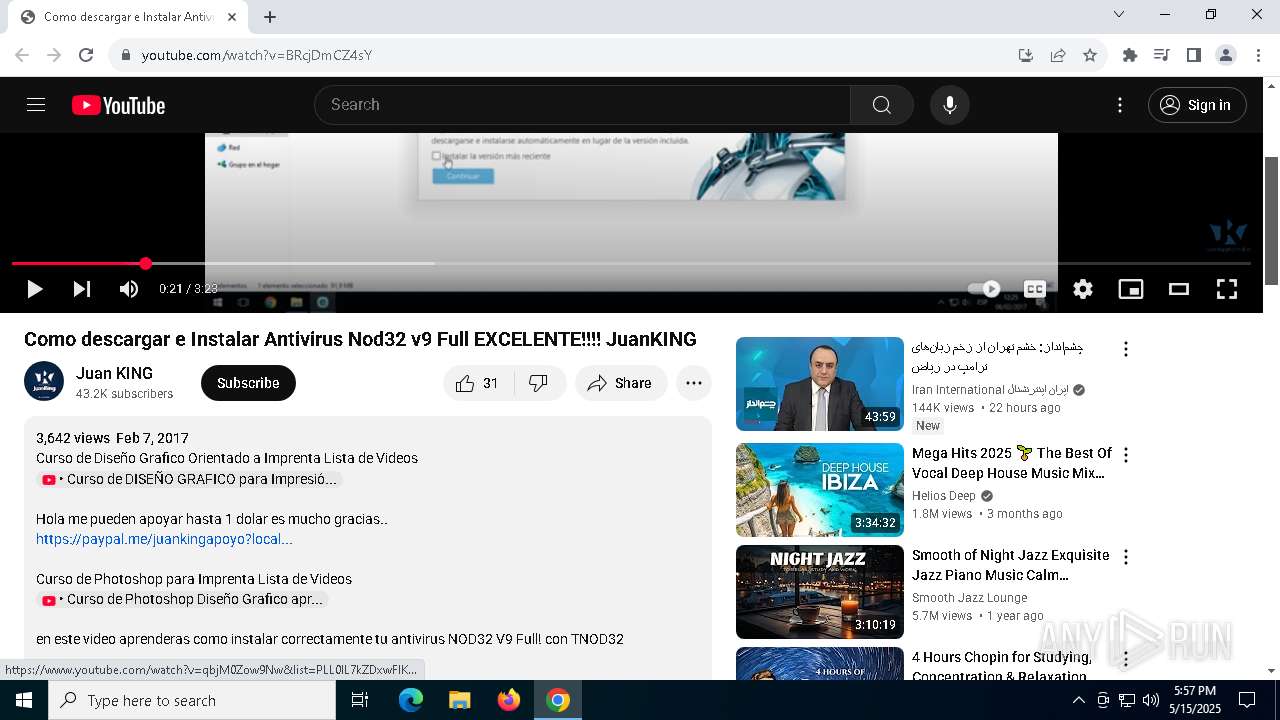1280x720 pixels.
Task: Toggle Chrome side panel
Action: click(1194, 55)
